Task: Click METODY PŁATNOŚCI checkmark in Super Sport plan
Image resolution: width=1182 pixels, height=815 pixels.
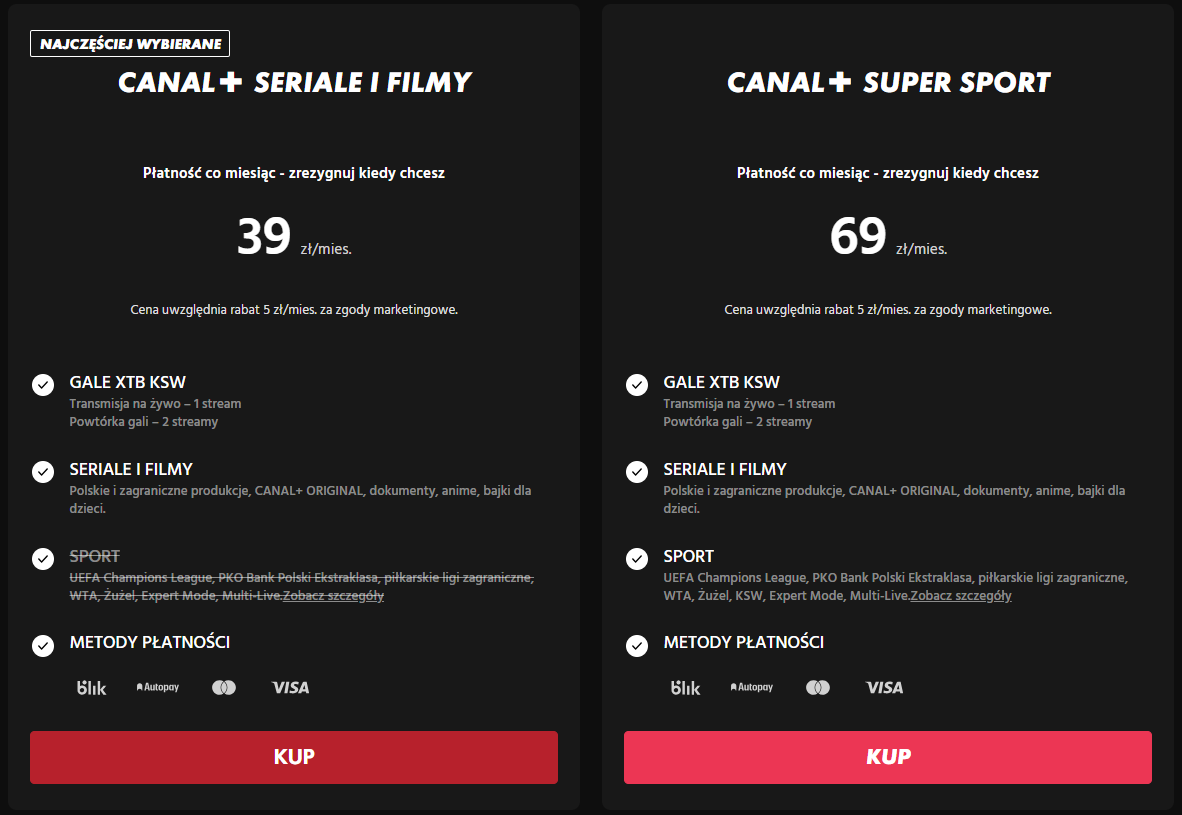Action: pyautogui.click(x=637, y=645)
